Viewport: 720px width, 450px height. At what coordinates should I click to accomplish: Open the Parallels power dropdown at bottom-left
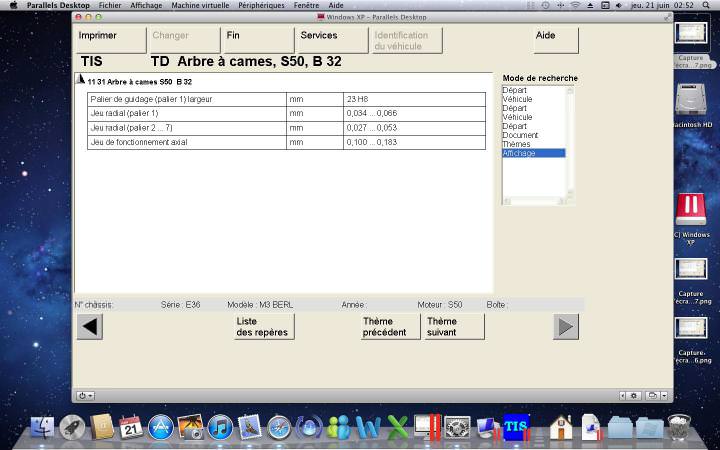(x=85, y=396)
